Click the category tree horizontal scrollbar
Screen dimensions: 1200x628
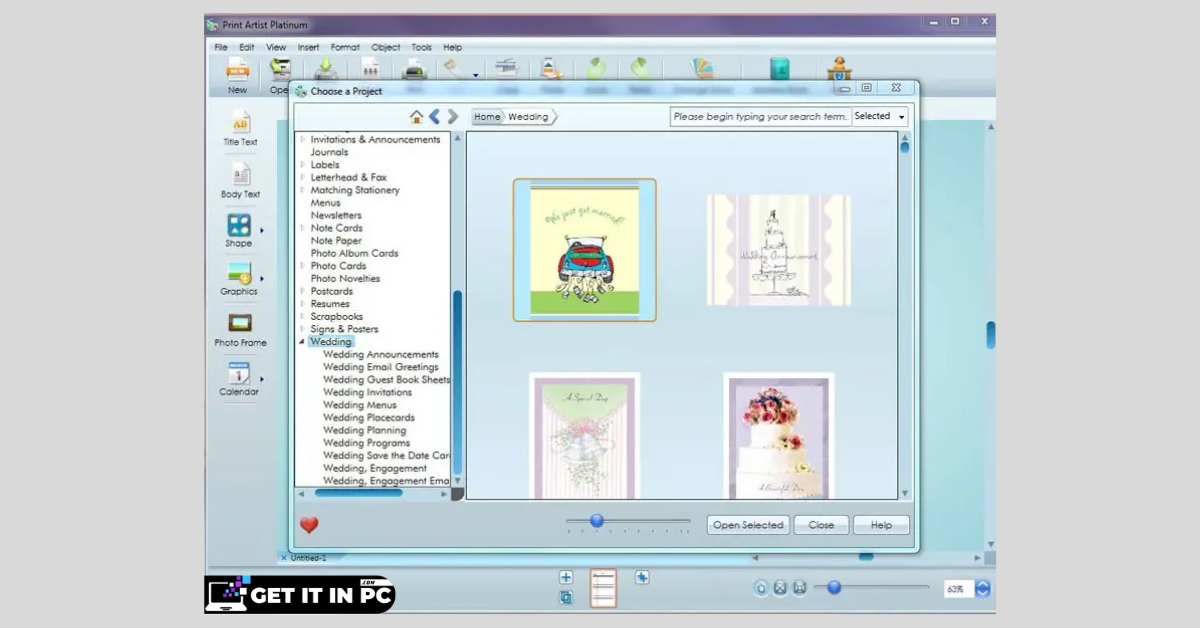(358, 493)
